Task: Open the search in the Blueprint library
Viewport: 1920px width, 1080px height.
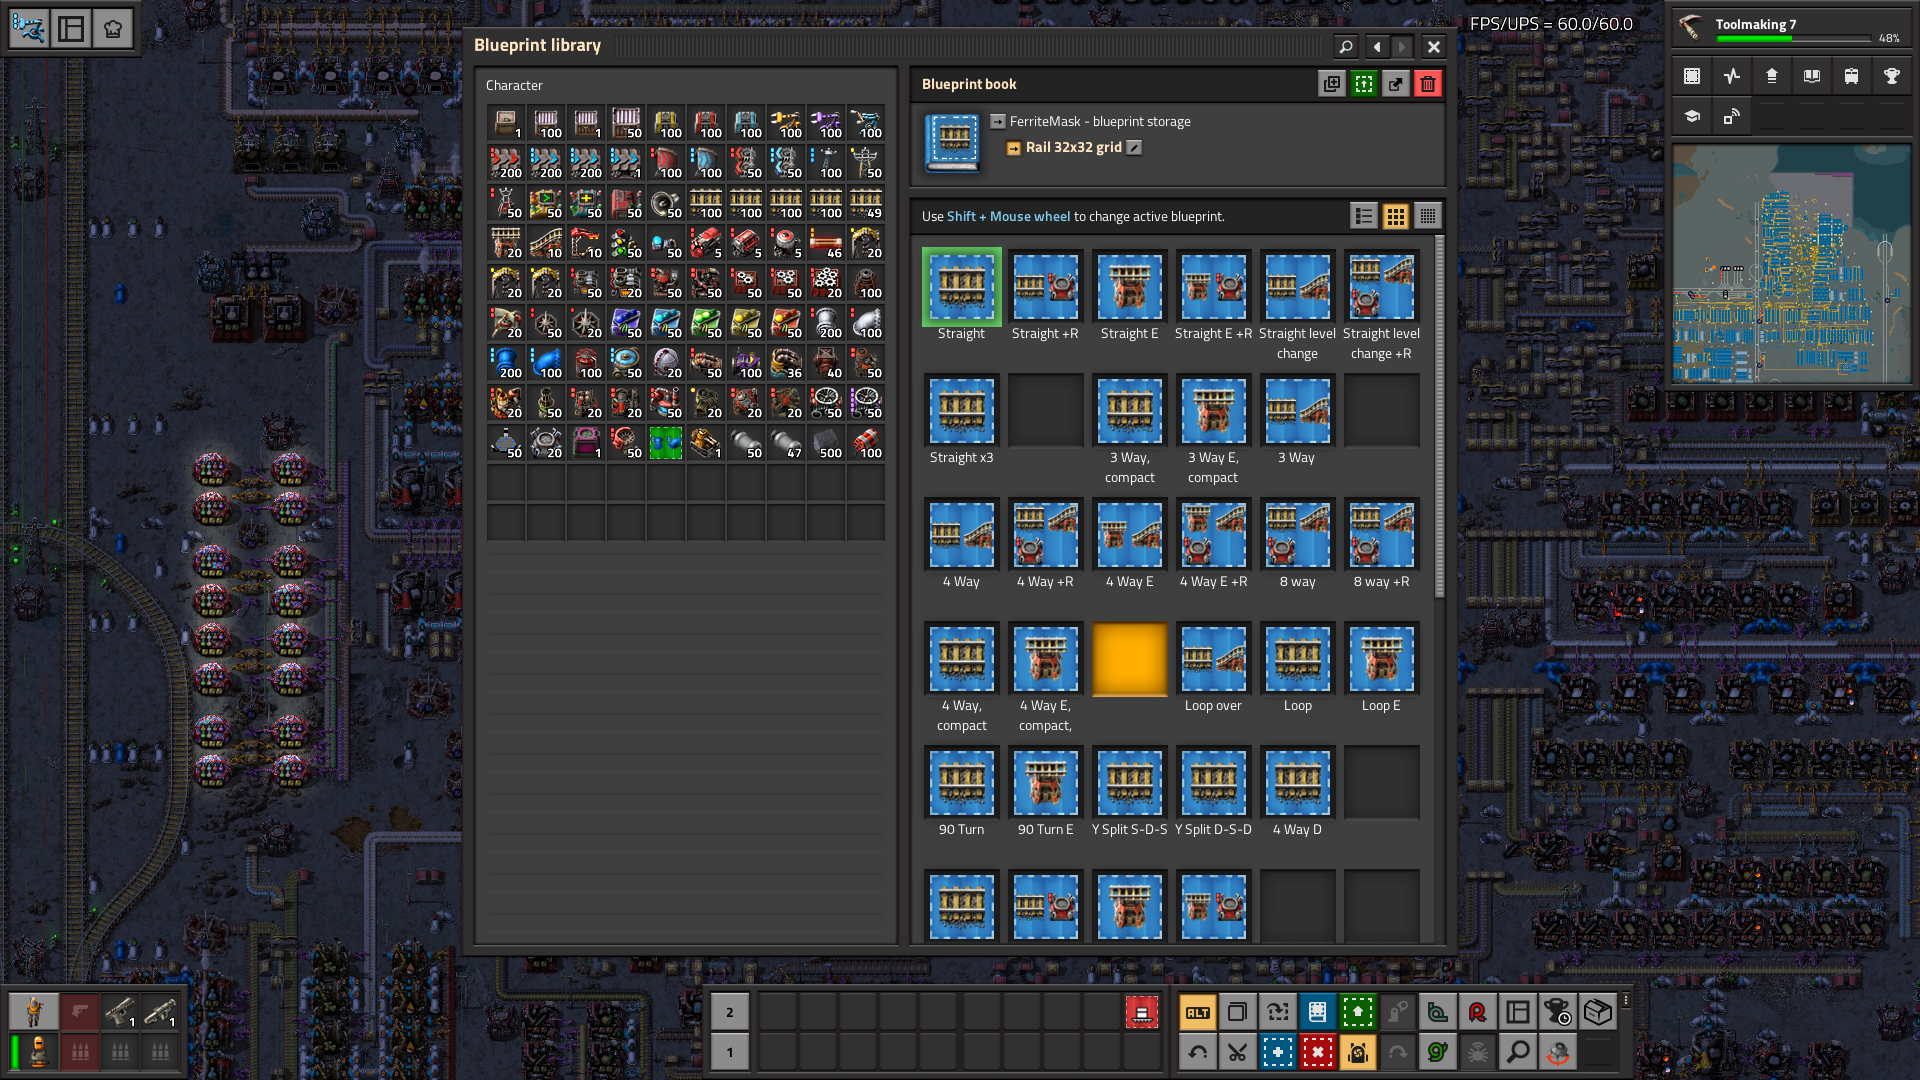Action: point(1346,47)
